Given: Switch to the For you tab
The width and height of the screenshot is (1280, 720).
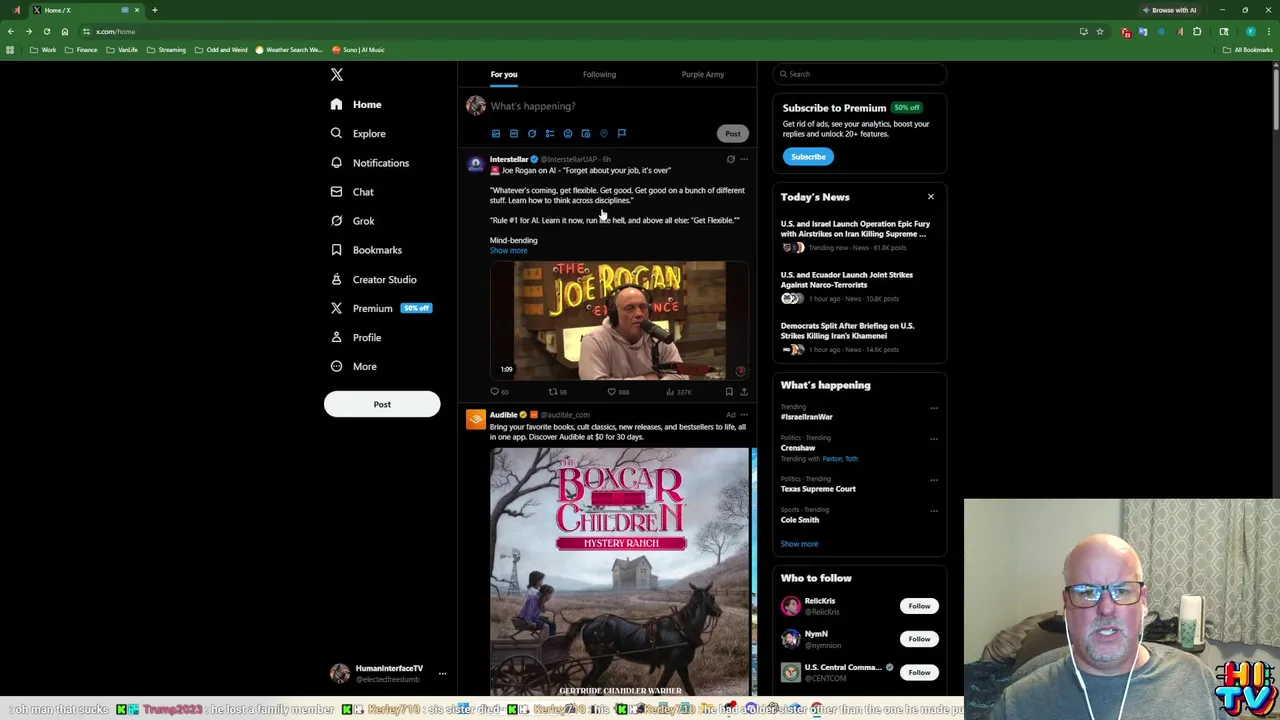Looking at the screenshot, I should click(x=504, y=74).
